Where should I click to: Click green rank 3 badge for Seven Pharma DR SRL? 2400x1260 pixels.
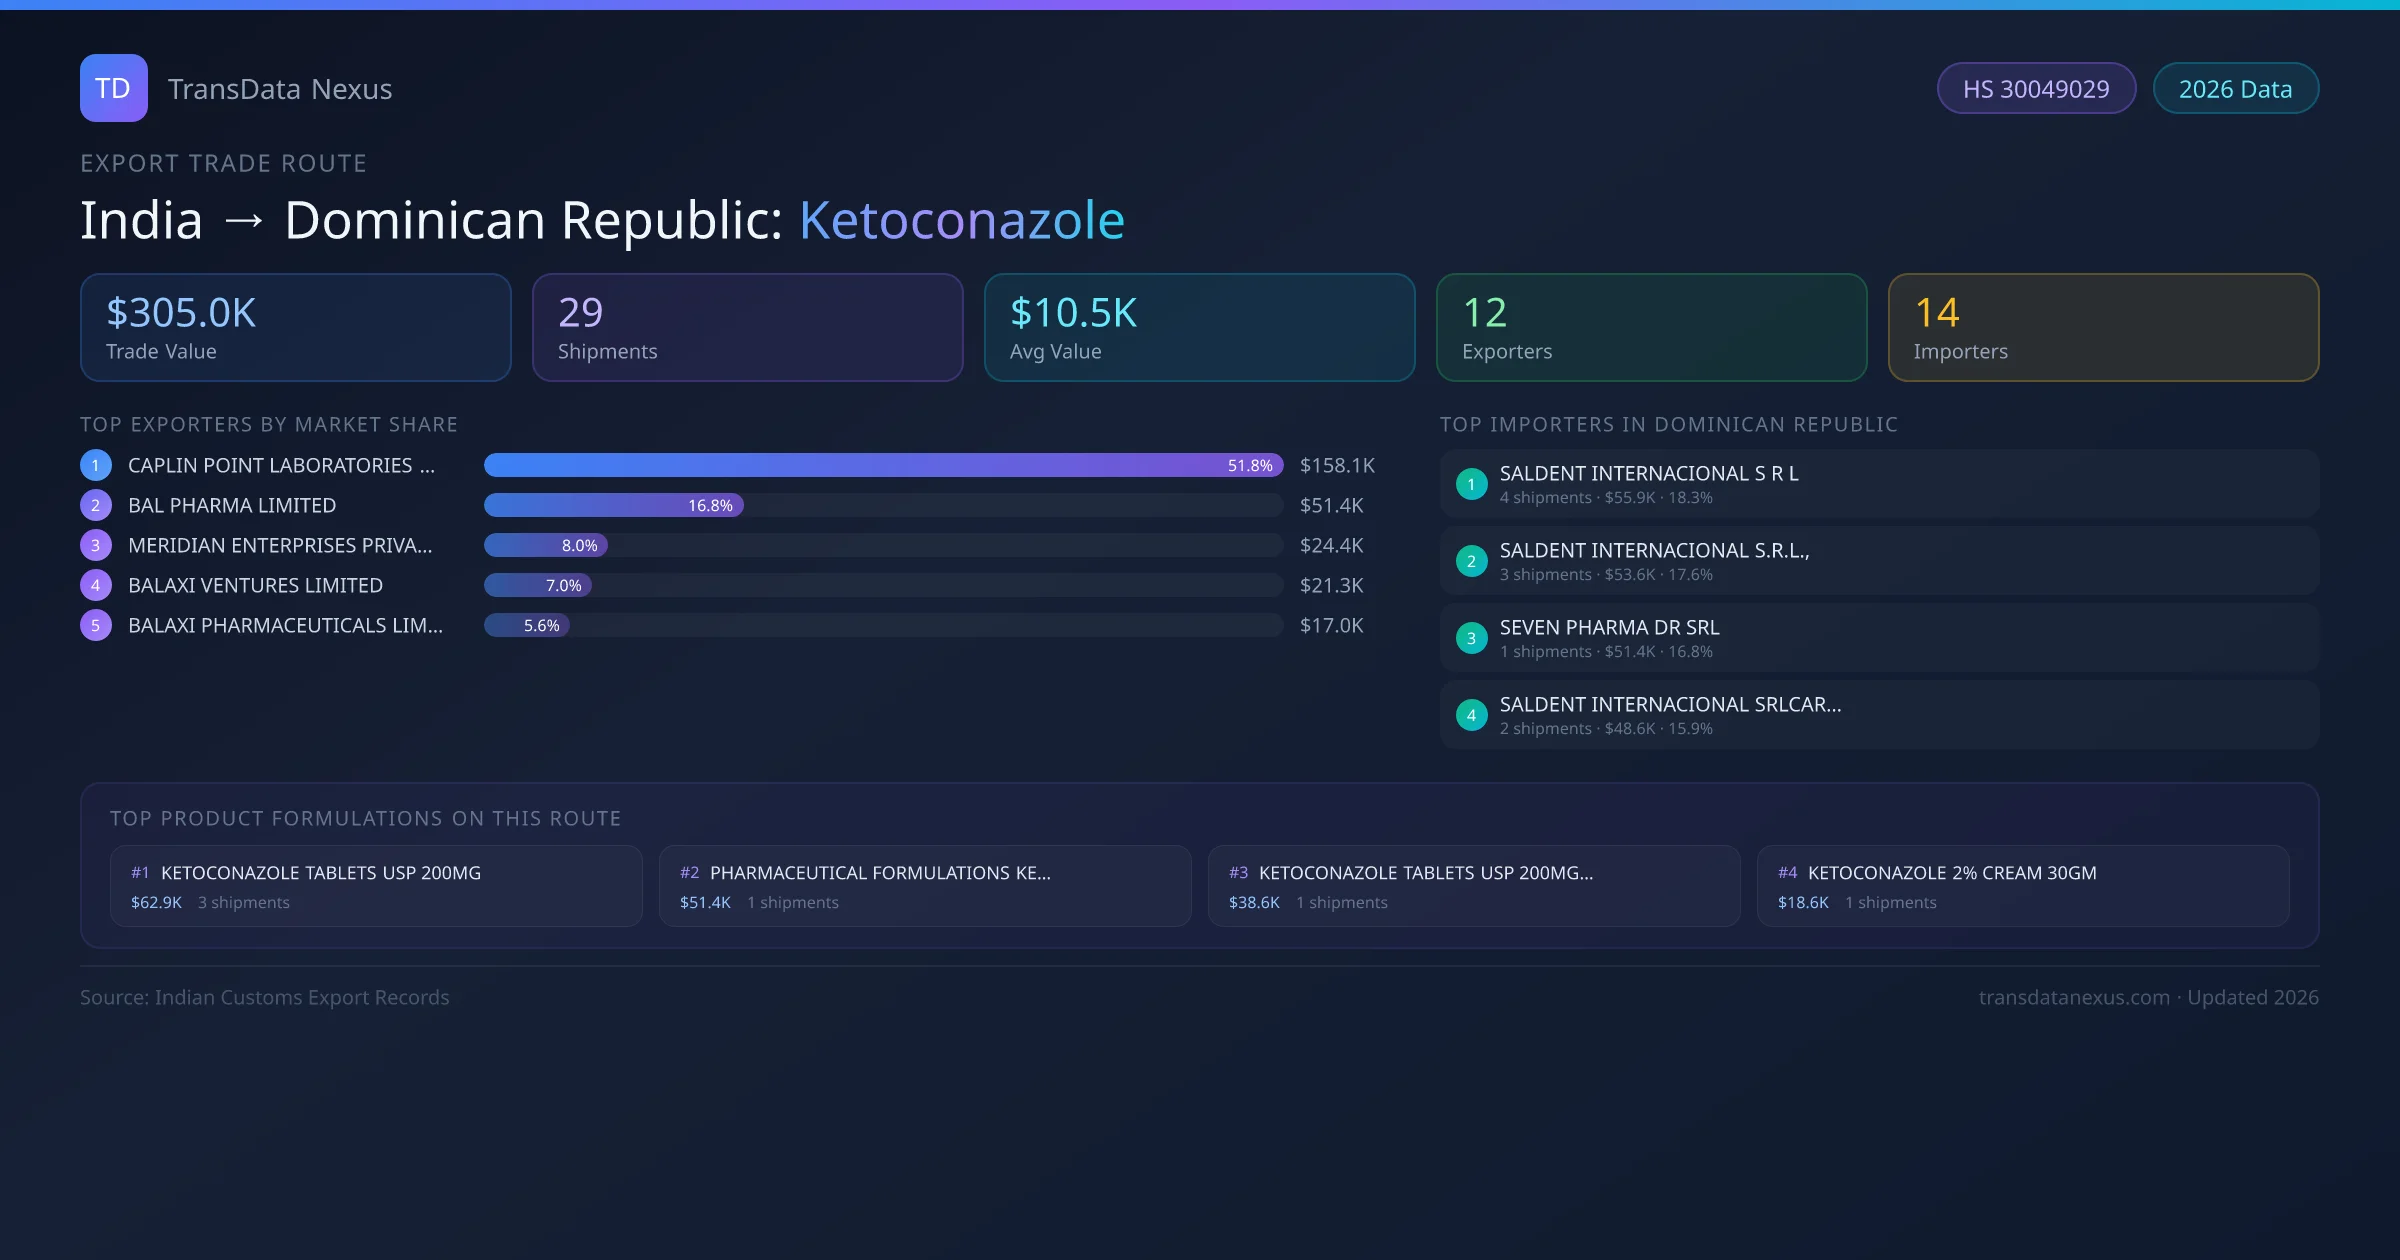pyautogui.click(x=1471, y=638)
